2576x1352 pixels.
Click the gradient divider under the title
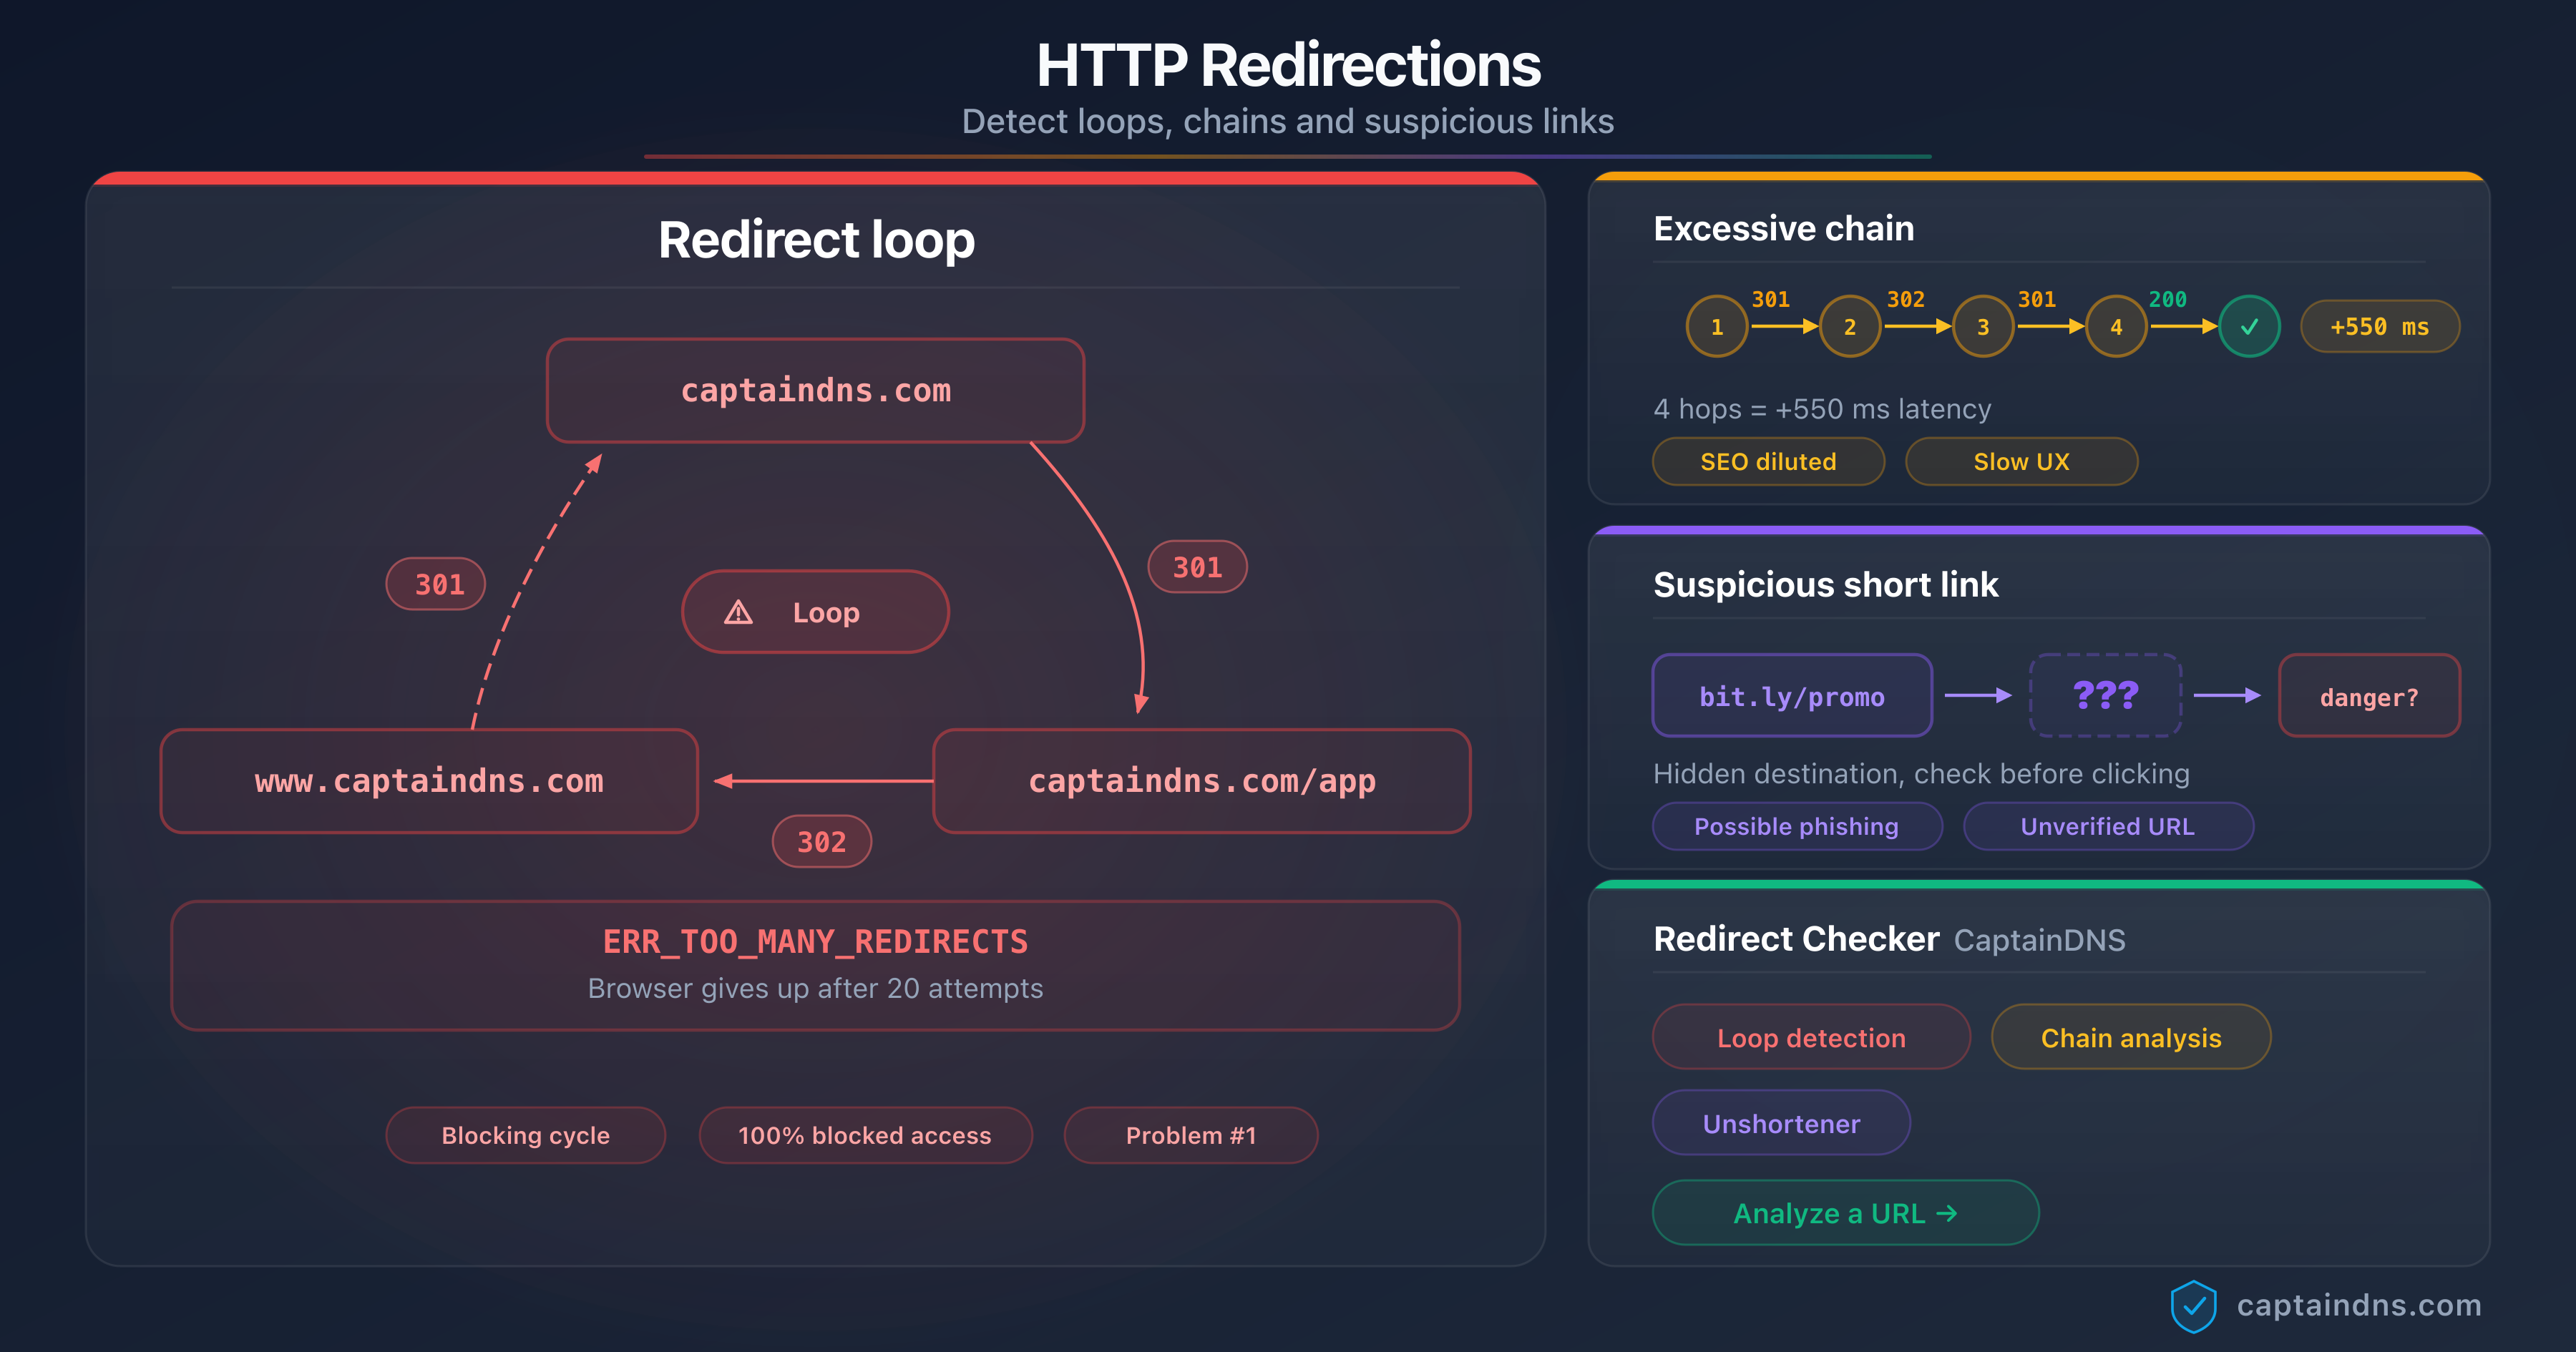click(1288, 155)
